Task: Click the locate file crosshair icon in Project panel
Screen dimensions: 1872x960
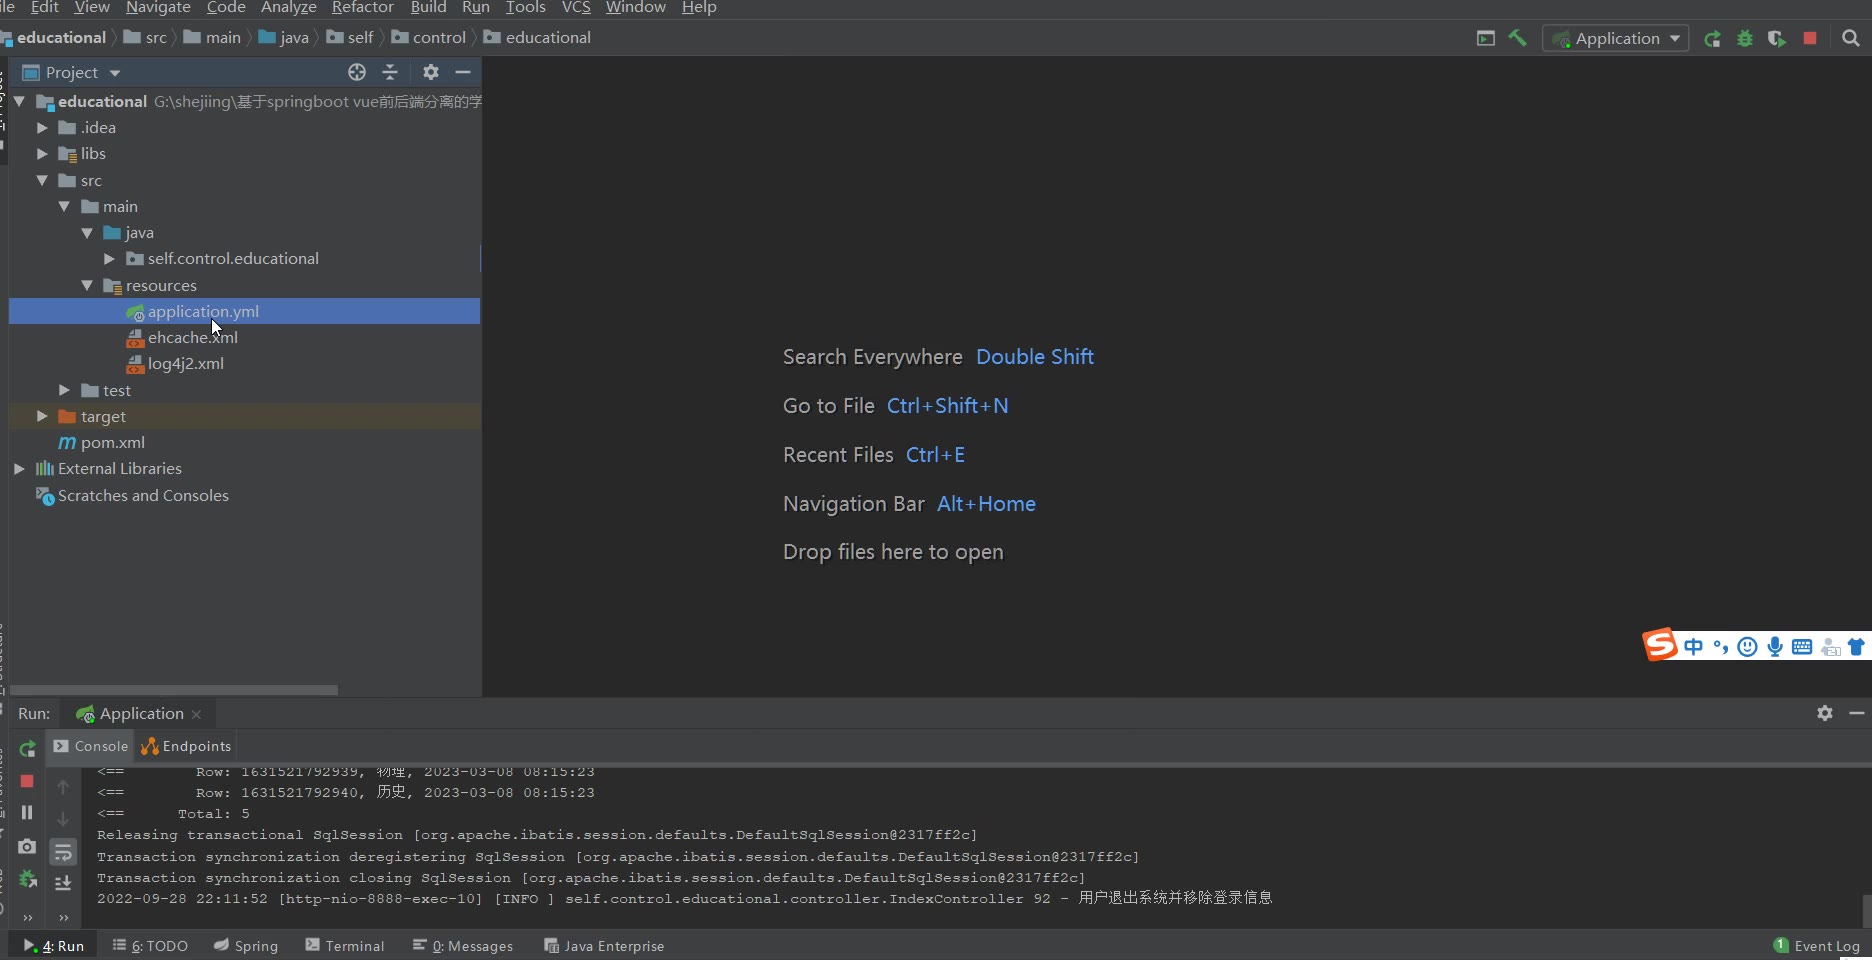Action: point(357,72)
